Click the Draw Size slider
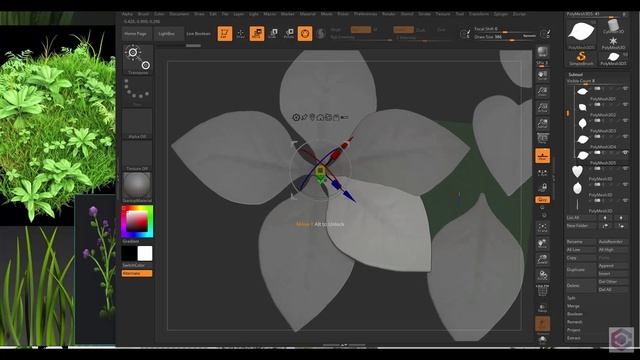 click(504, 37)
